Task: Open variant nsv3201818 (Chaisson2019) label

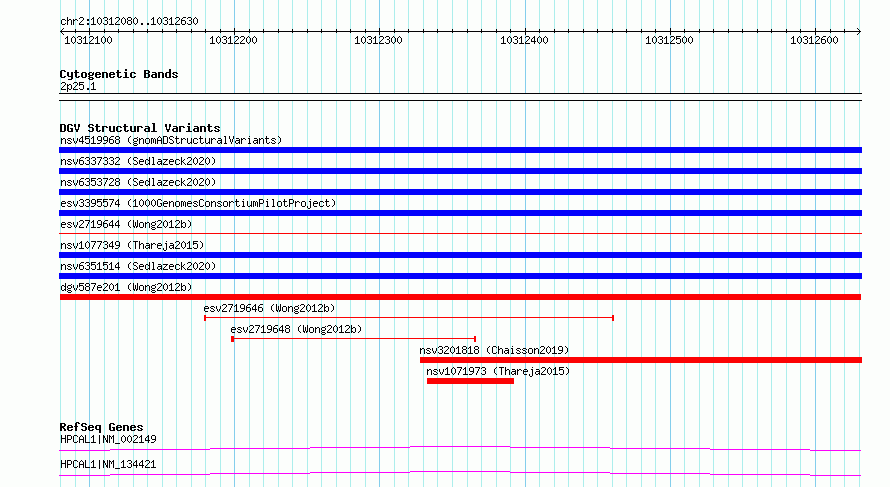Action: point(494,350)
